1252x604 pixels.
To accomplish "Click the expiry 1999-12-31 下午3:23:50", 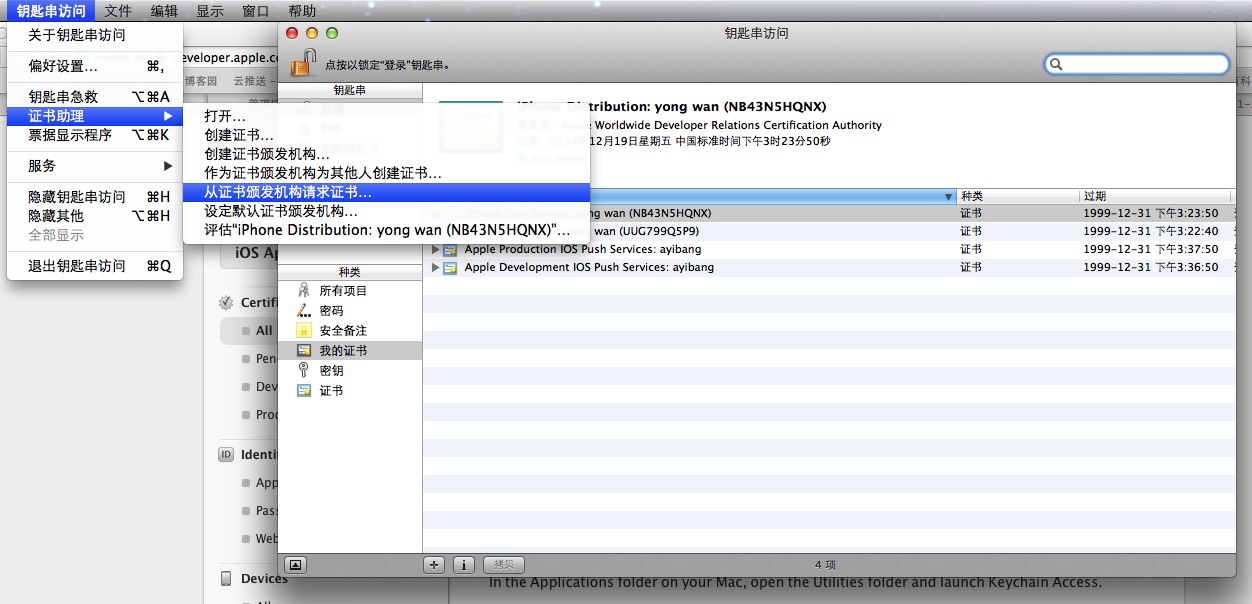I will click(1151, 213).
